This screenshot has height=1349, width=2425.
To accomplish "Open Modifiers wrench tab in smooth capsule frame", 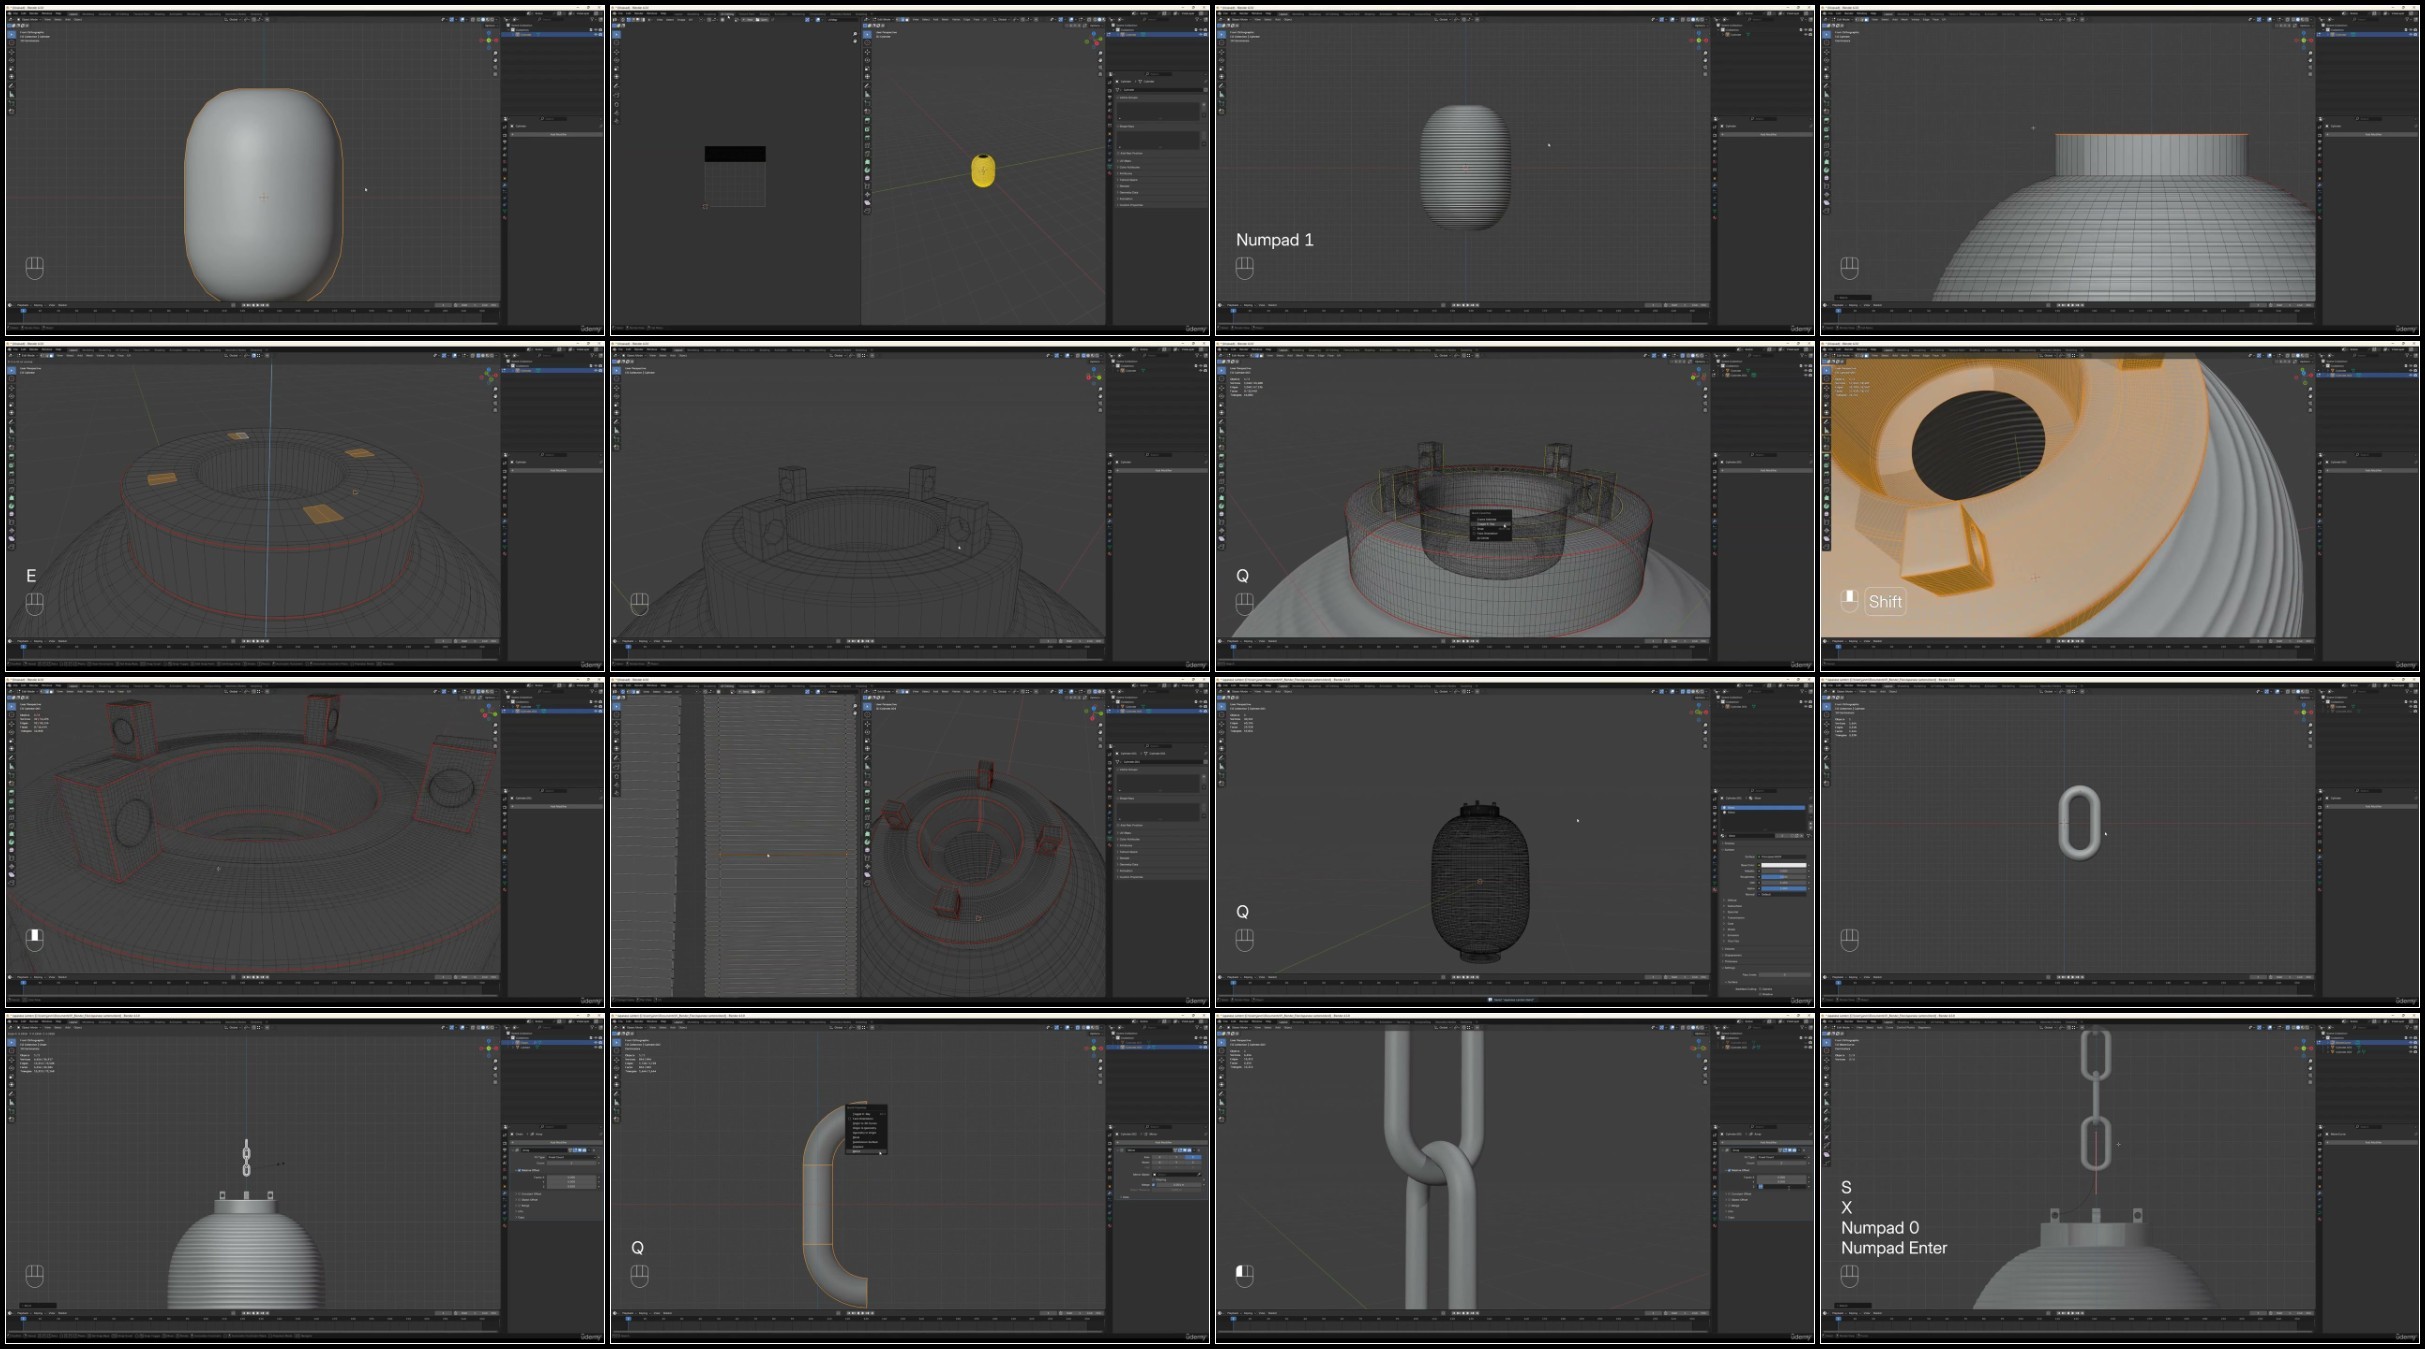I will [x=505, y=183].
